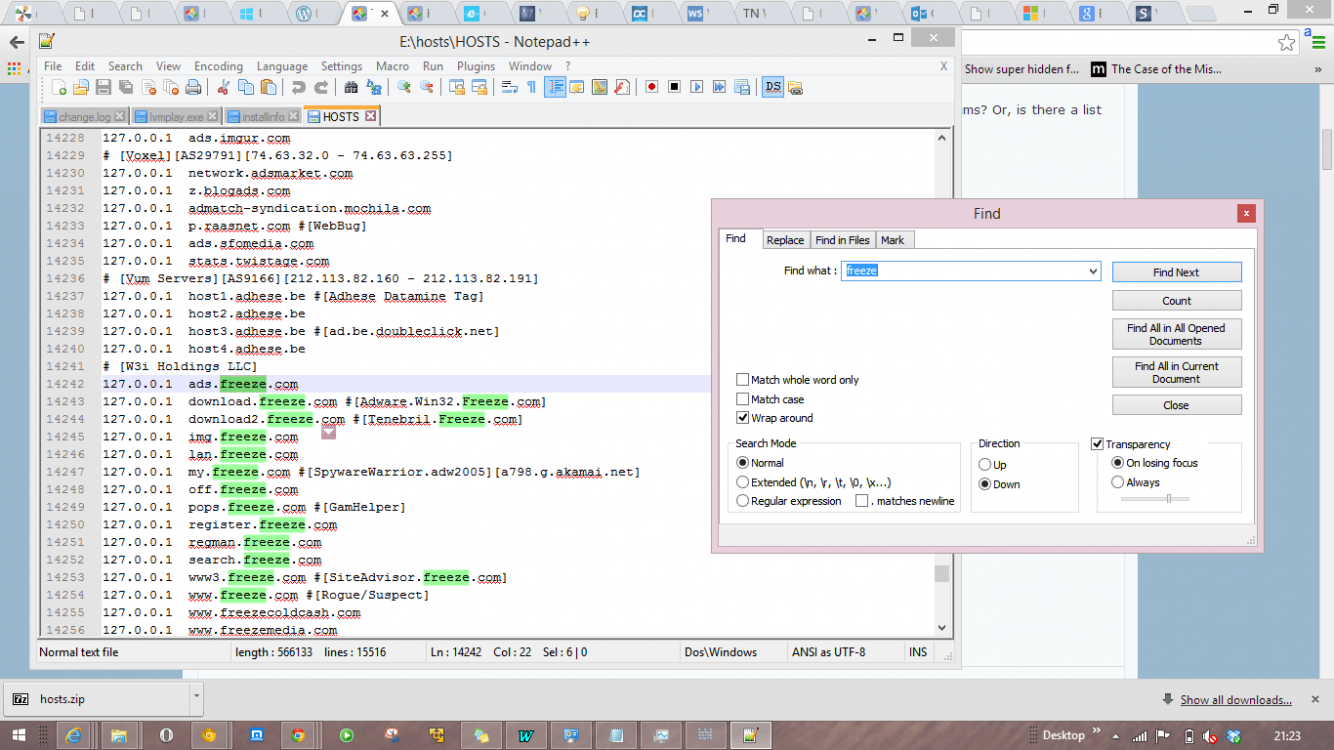This screenshot has height=750, width=1334.
Task: Click the Close button in Find dialog
Action: tap(1176, 405)
